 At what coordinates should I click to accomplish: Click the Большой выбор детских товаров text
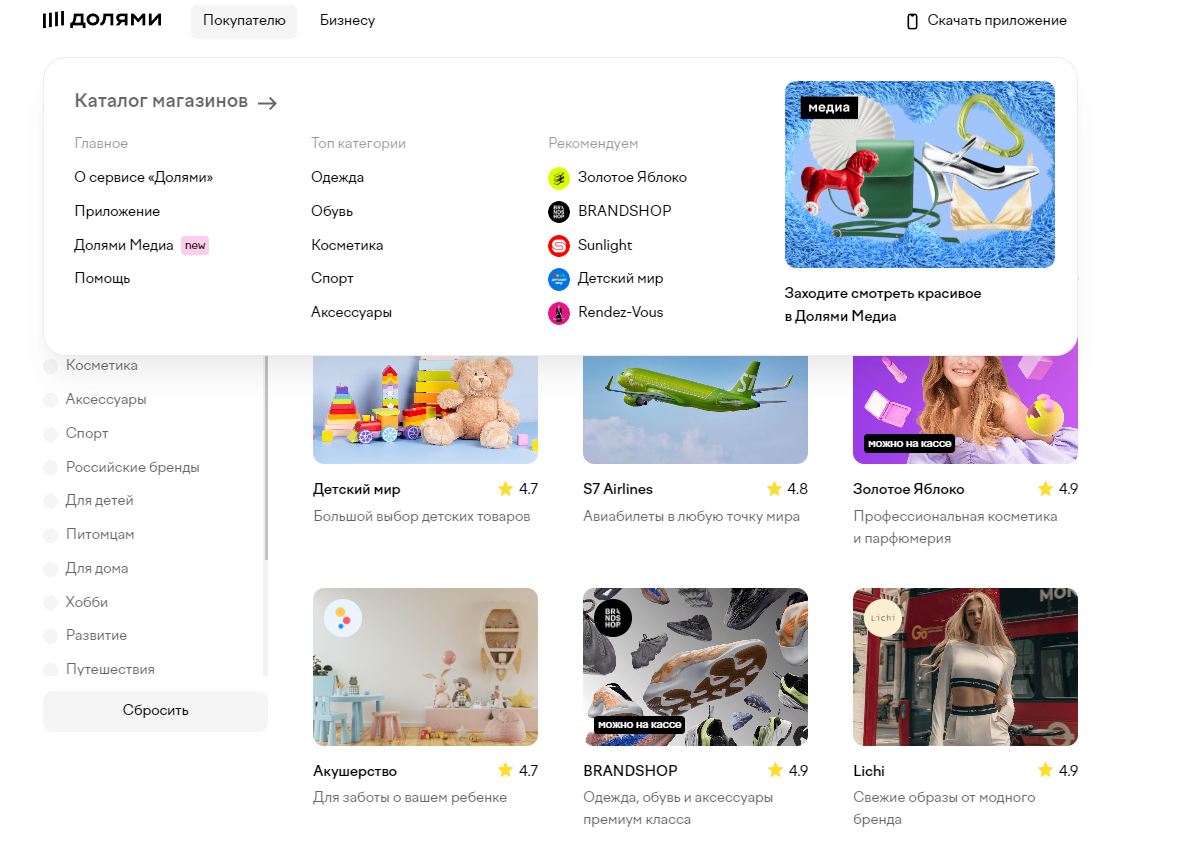422,517
